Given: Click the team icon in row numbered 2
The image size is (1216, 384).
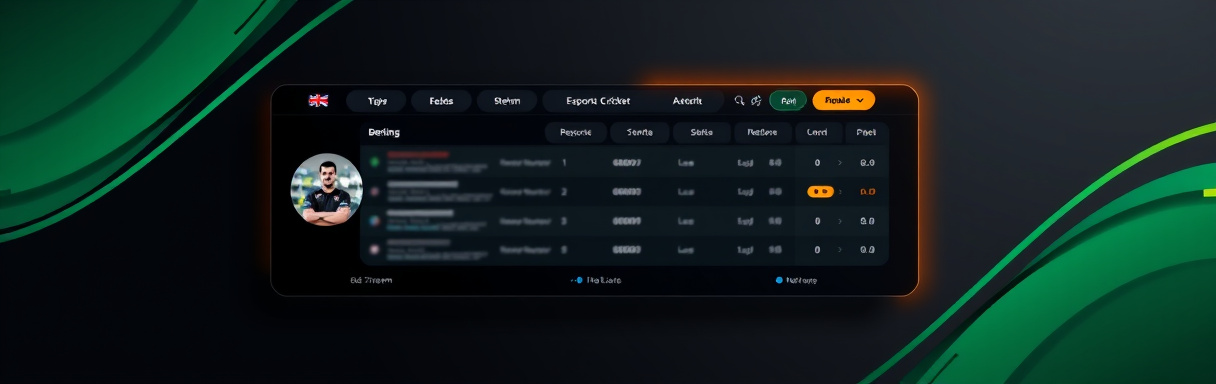Looking at the screenshot, I should point(375,191).
